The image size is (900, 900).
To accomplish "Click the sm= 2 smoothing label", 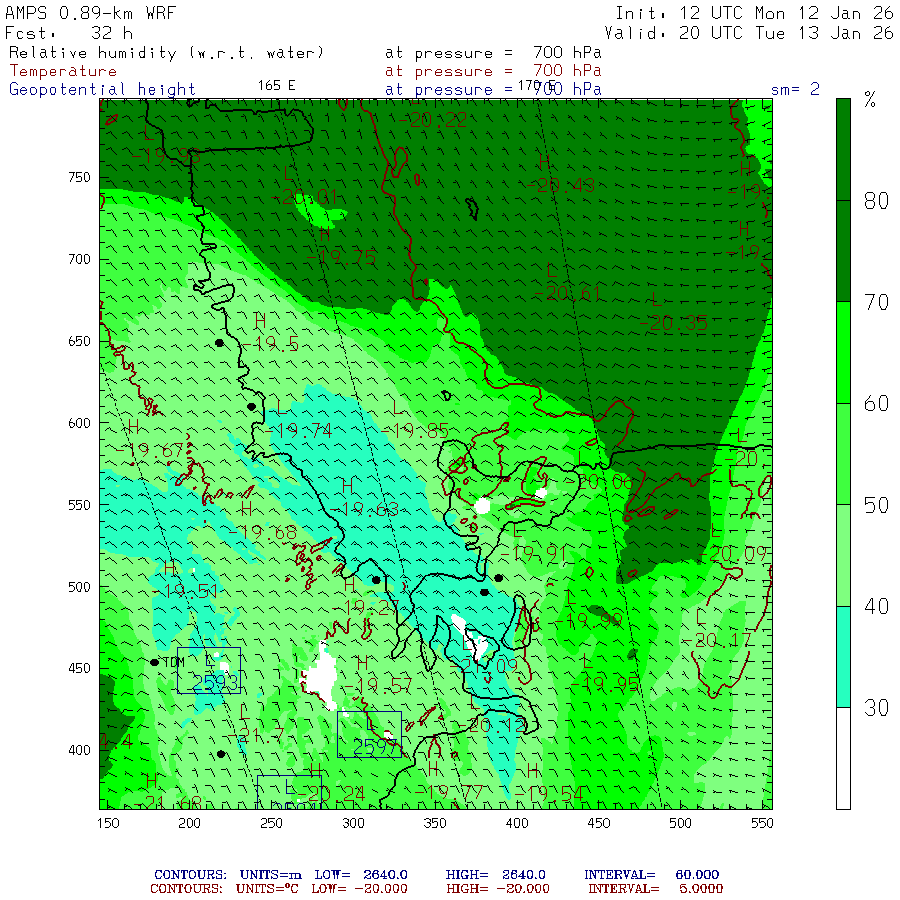I will [795, 89].
